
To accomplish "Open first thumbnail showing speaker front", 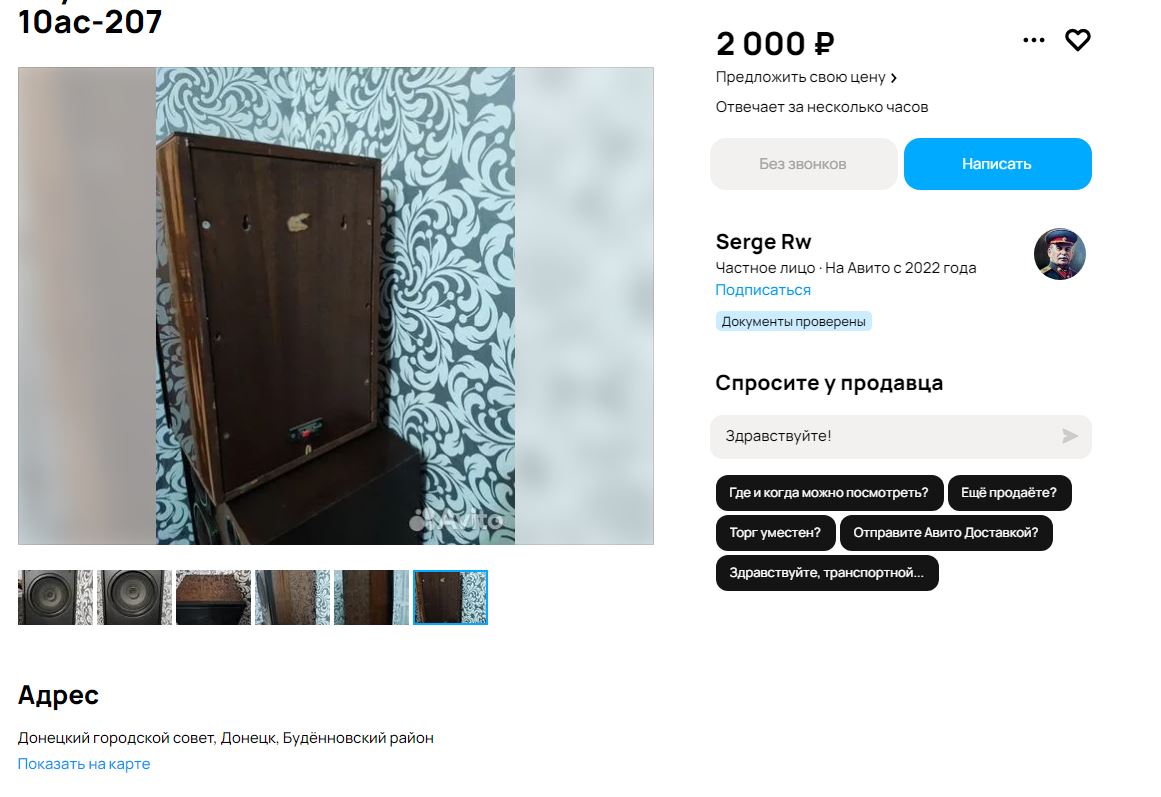I will pos(56,597).
